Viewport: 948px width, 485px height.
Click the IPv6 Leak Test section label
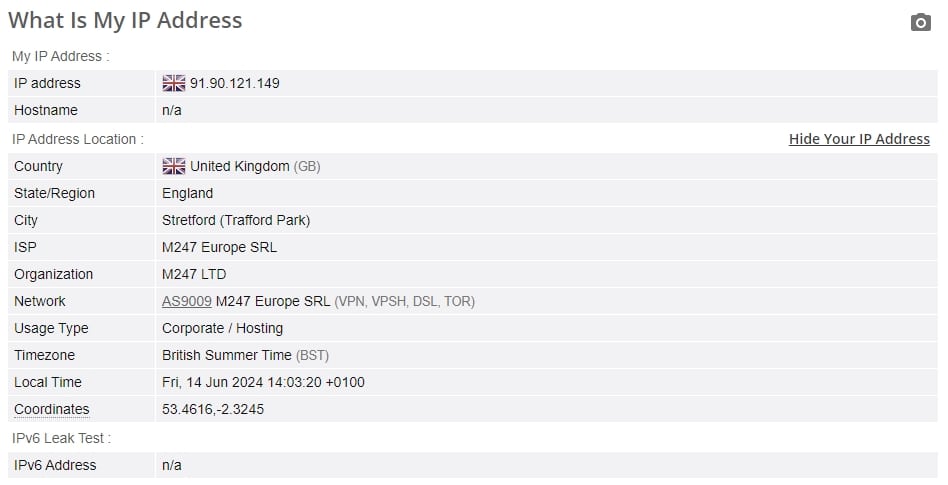[62, 438]
